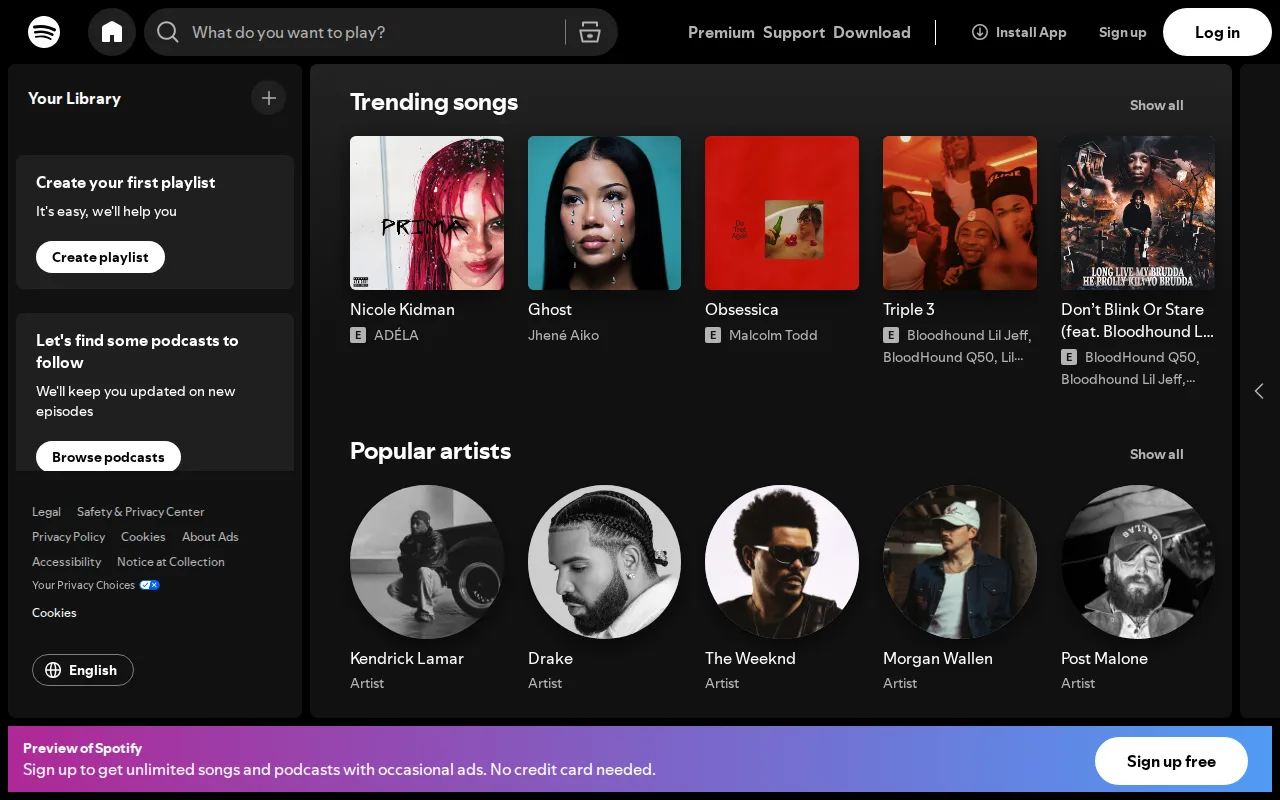Go to Home via house icon
The height and width of the screenshot is (800, 1280).
pyautogui.click(x=112, y=32)
